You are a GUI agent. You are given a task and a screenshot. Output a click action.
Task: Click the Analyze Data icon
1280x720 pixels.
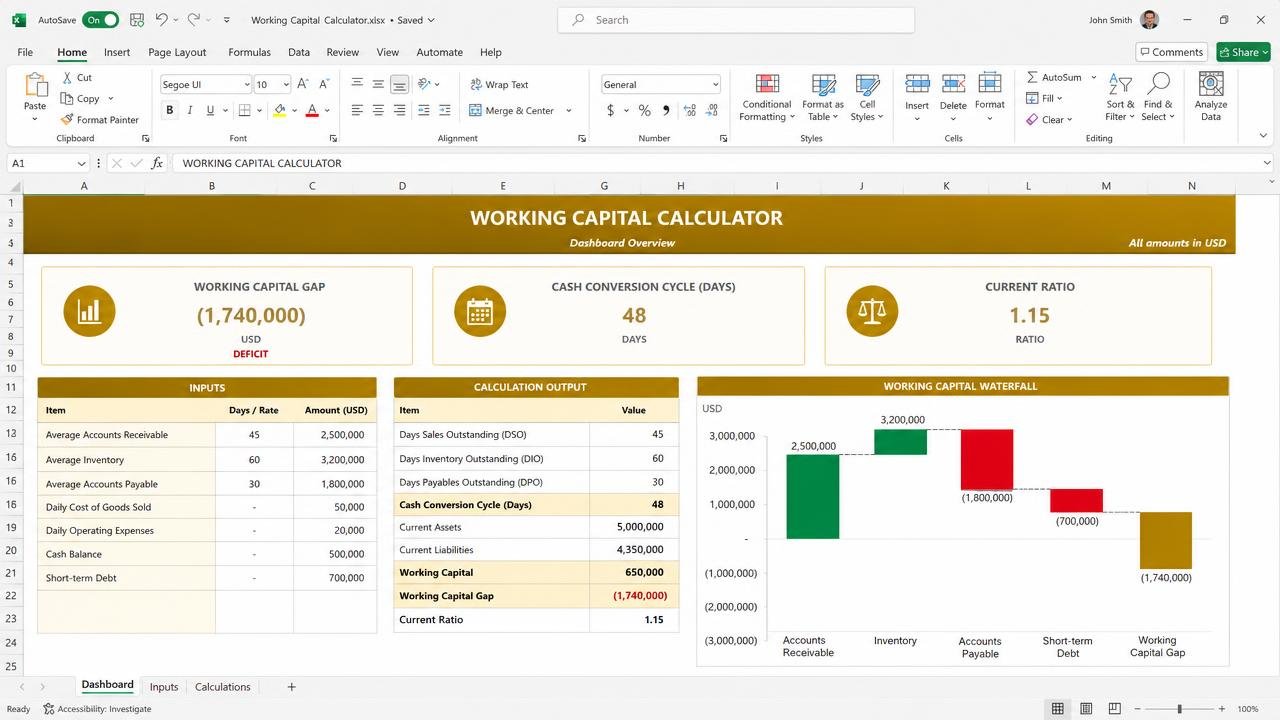coord(1211,85)
